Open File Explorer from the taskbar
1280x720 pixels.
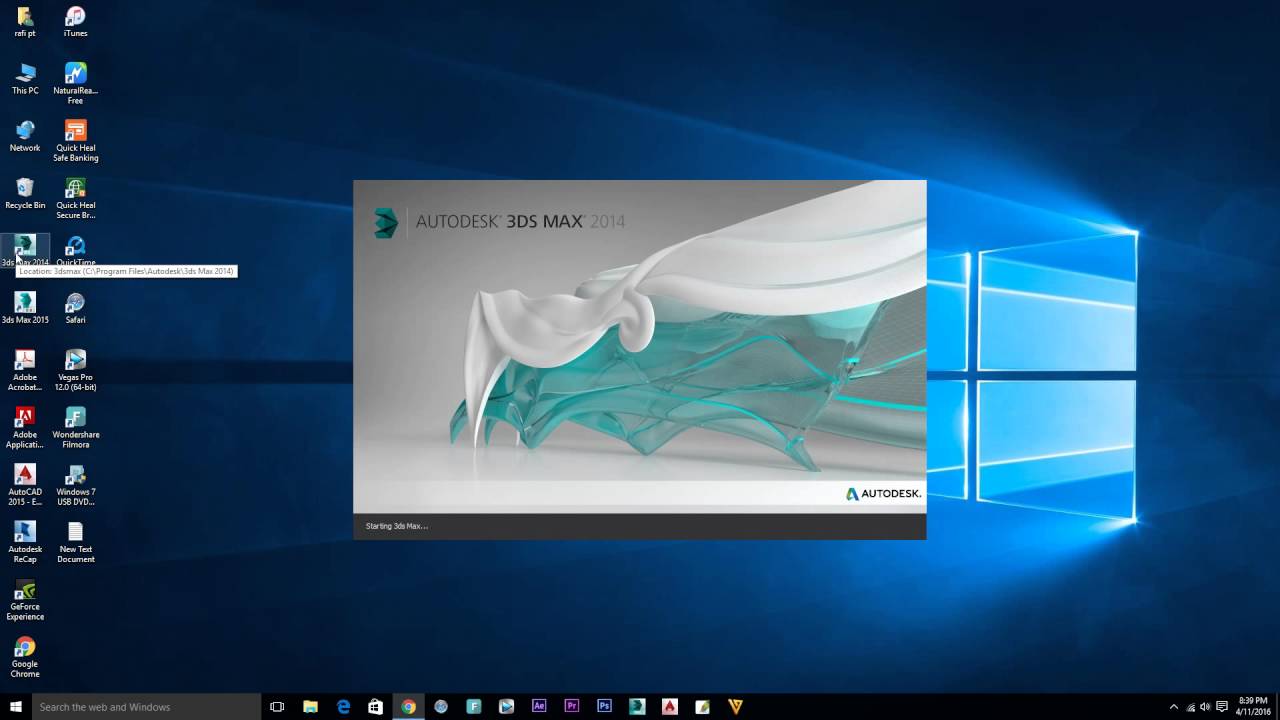[310, 707]
